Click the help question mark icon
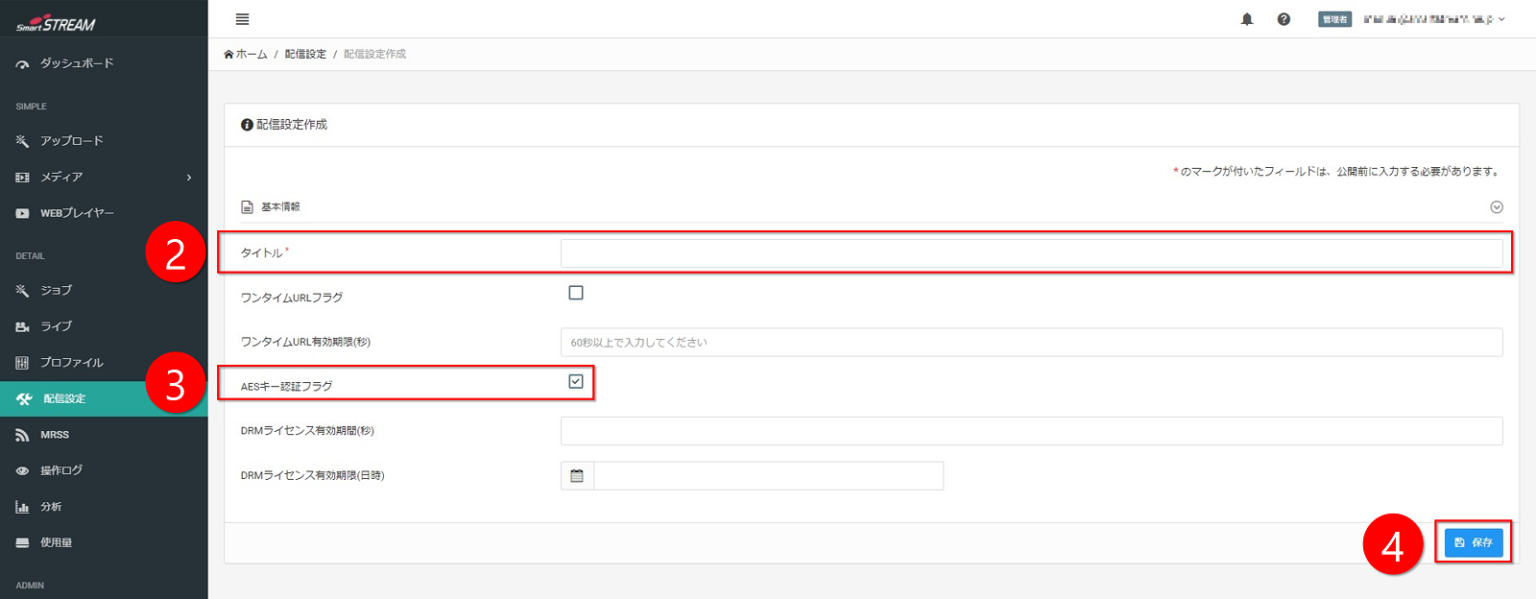1536x599 pixels. (x=1284, y=19)
